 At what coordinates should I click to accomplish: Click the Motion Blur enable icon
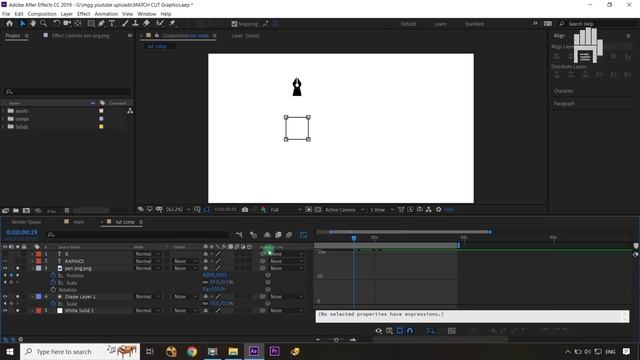pos(289,235)
